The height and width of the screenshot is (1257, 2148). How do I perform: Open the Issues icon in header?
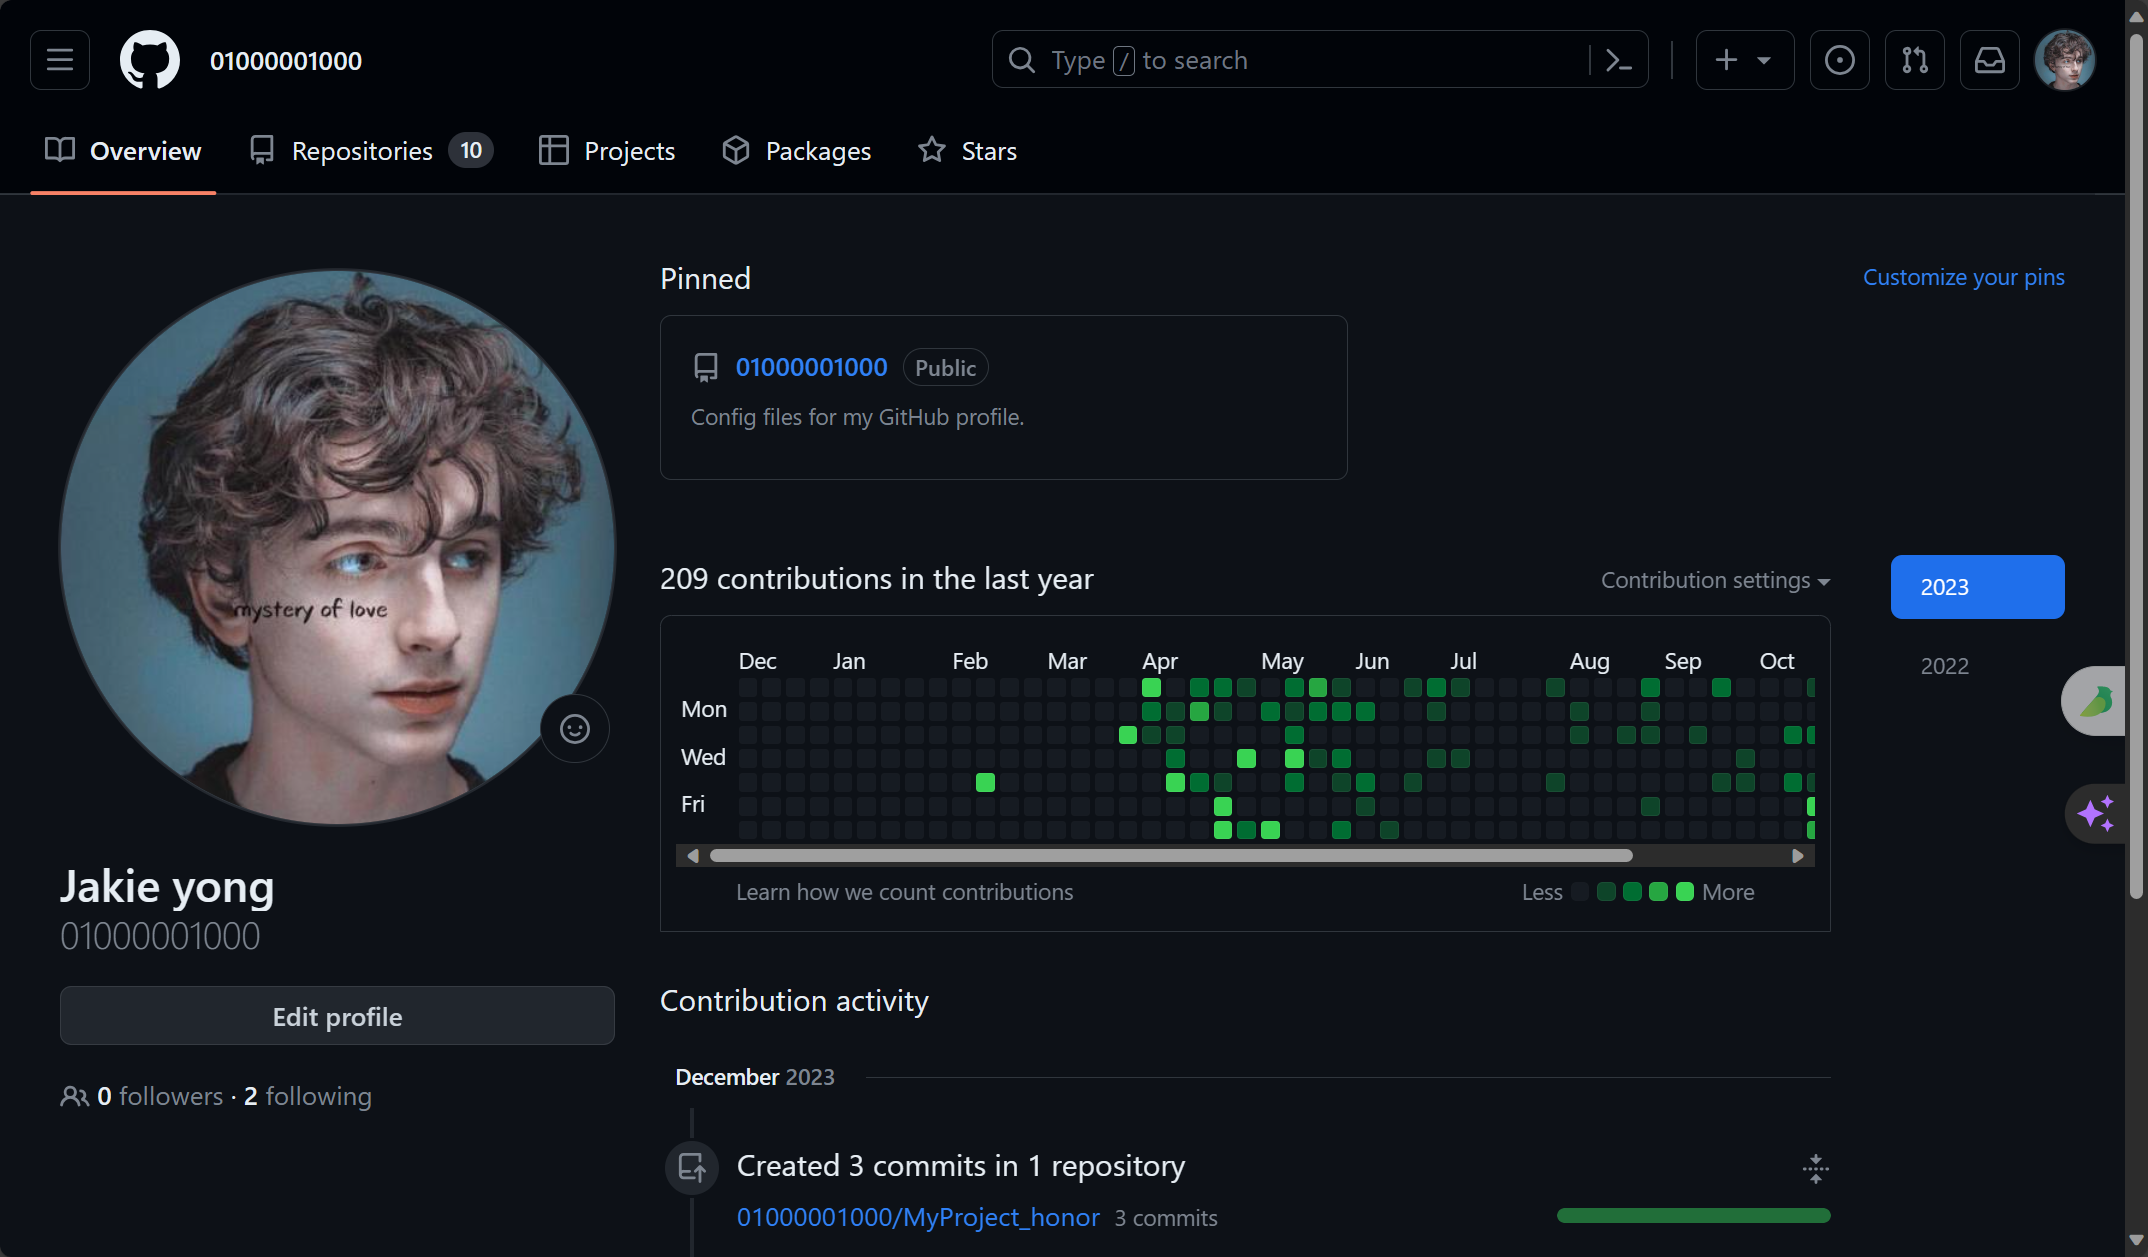tap(1839, 60)
